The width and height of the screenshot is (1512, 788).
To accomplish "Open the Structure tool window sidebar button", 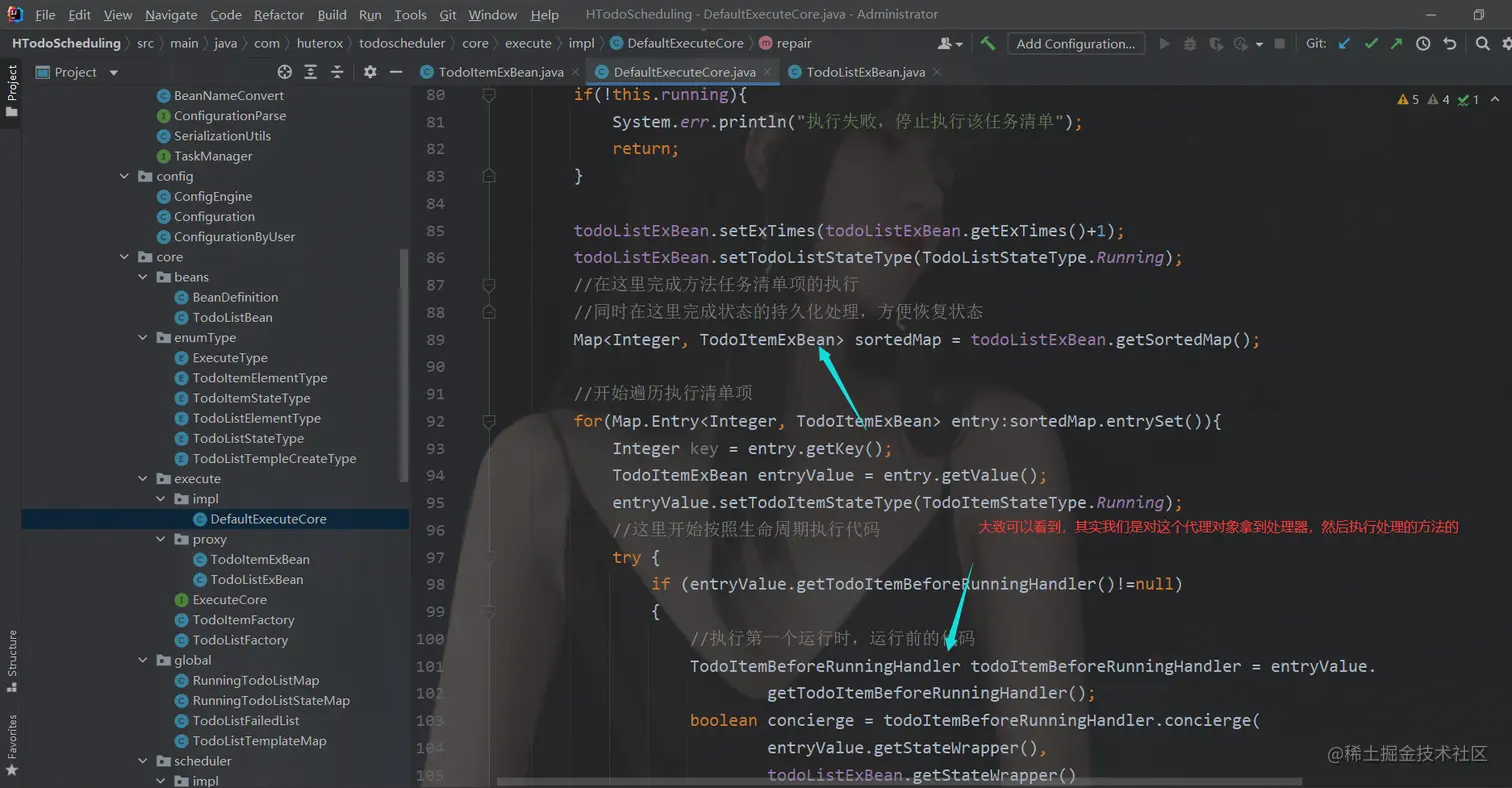I will coord(12,661).
